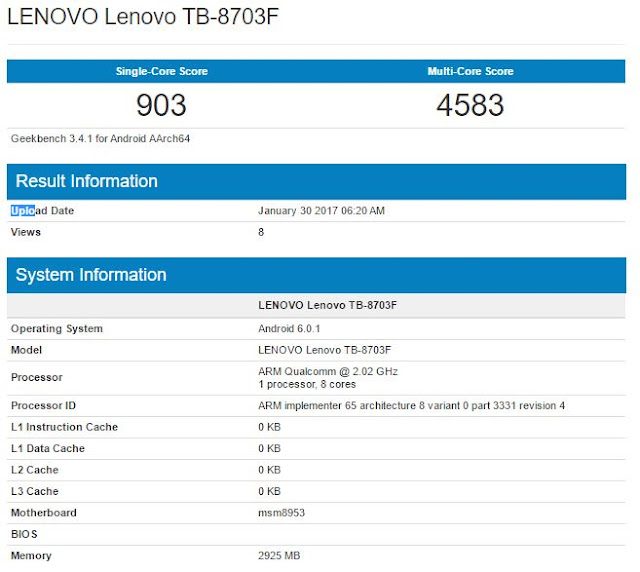Select the multi-core score value 4583
Viewport: 640px width, 572px height.
pyautogui.click(x=470, y=105)
